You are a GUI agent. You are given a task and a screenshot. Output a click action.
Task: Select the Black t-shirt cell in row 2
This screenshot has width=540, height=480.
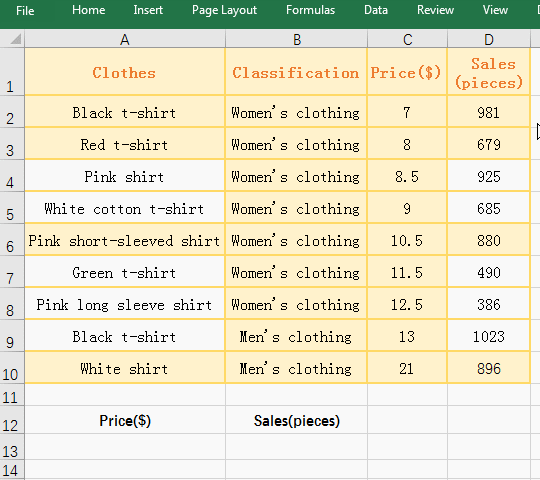(x=125, y=112)
